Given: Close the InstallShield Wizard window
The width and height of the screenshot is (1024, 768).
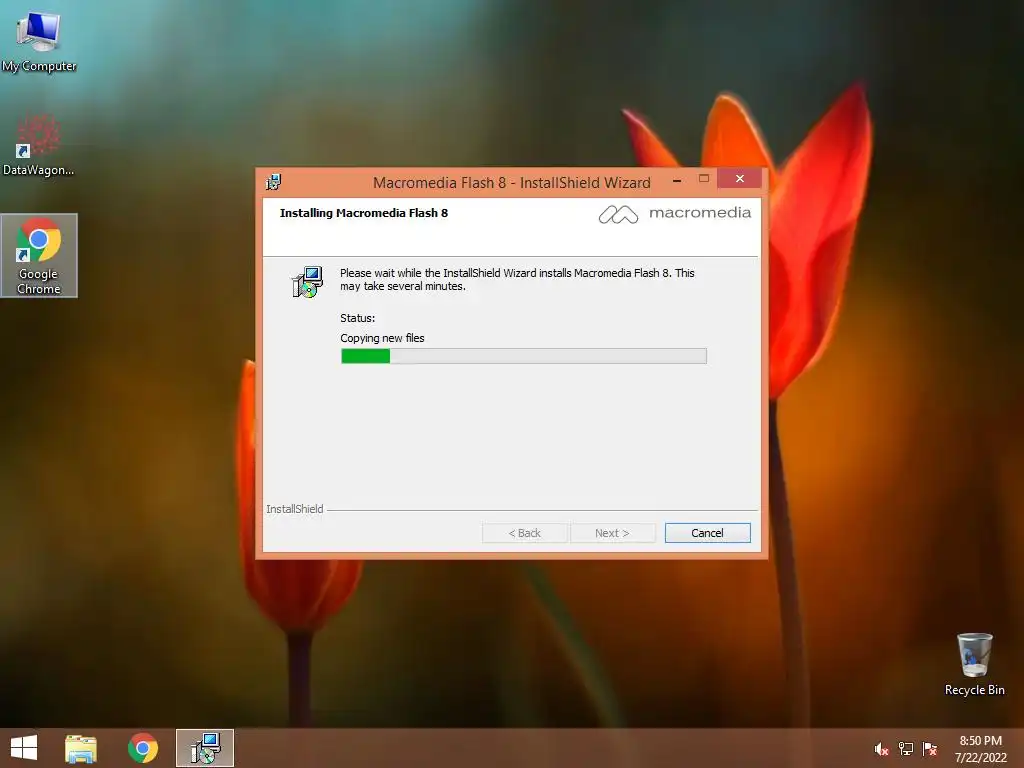Looking at the screenshot, I should click(739, 178).
